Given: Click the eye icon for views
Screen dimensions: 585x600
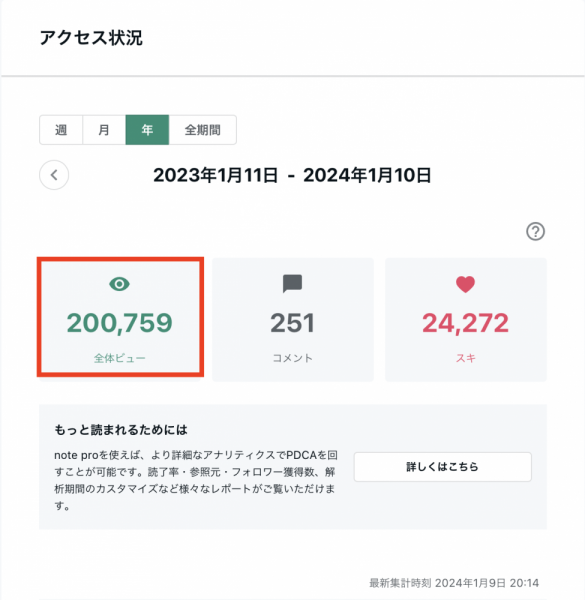Looking at the screenshot, I should pos(119,284).
